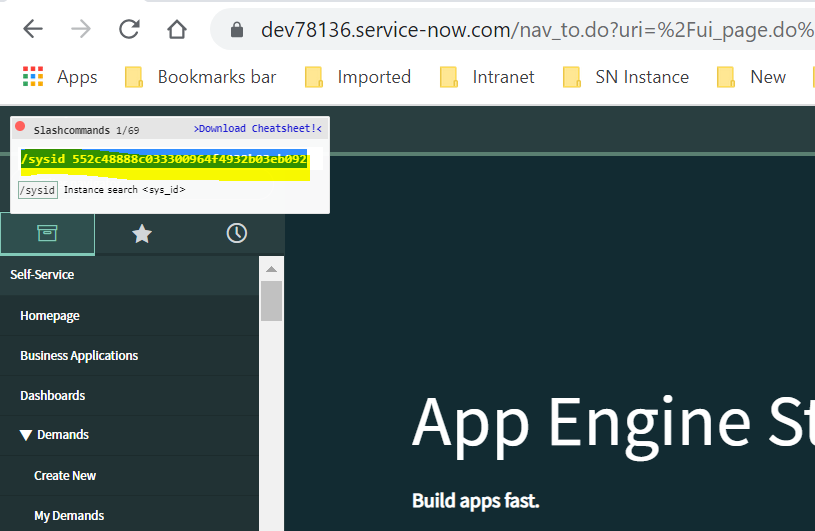
Task: Select the /sysid command suggestion
Action: [38, 190]
